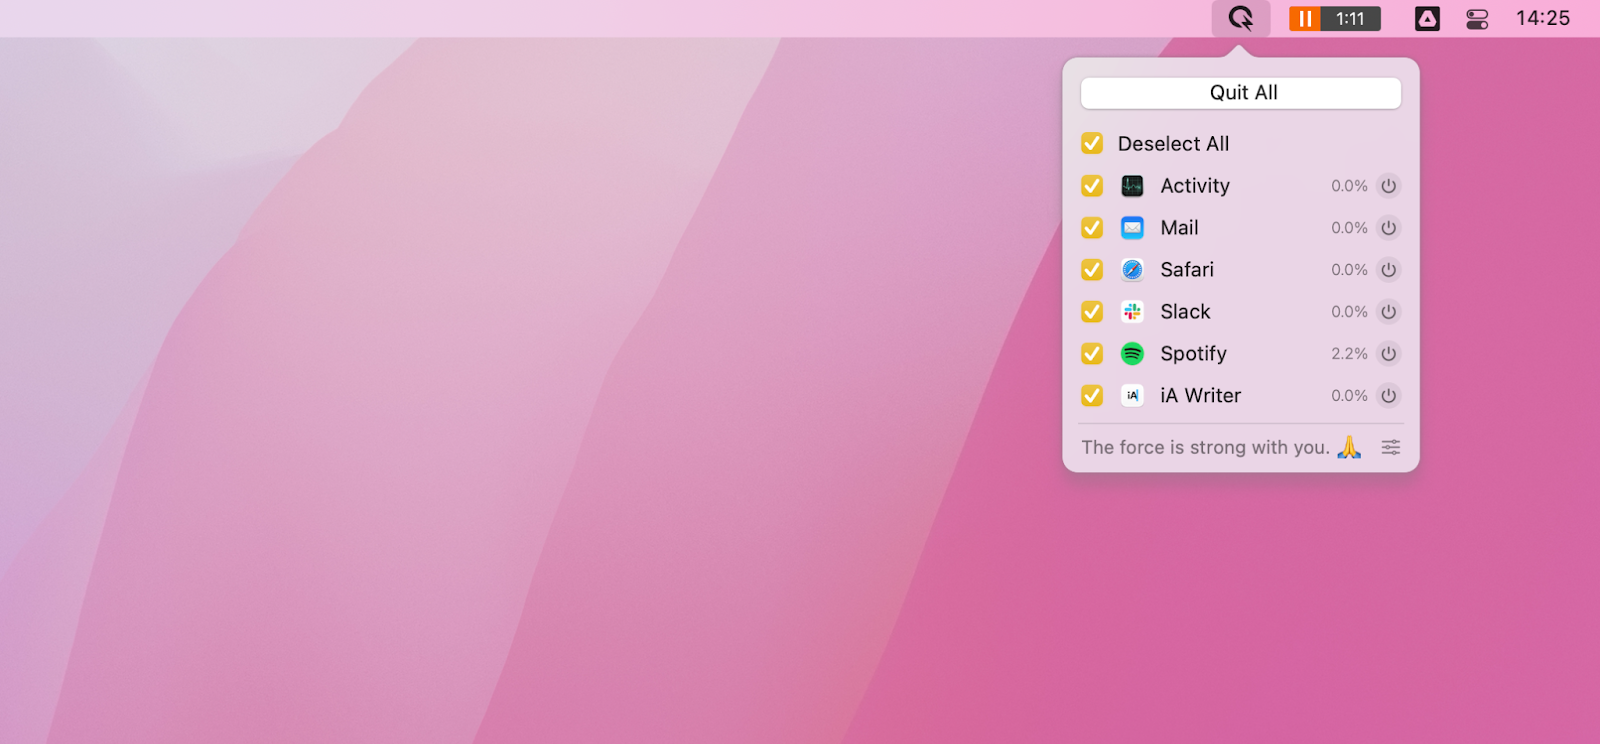This screenshot has height=744, width=1600.
Task: Quit Safari with its power icon
Action: (1388, 270)
